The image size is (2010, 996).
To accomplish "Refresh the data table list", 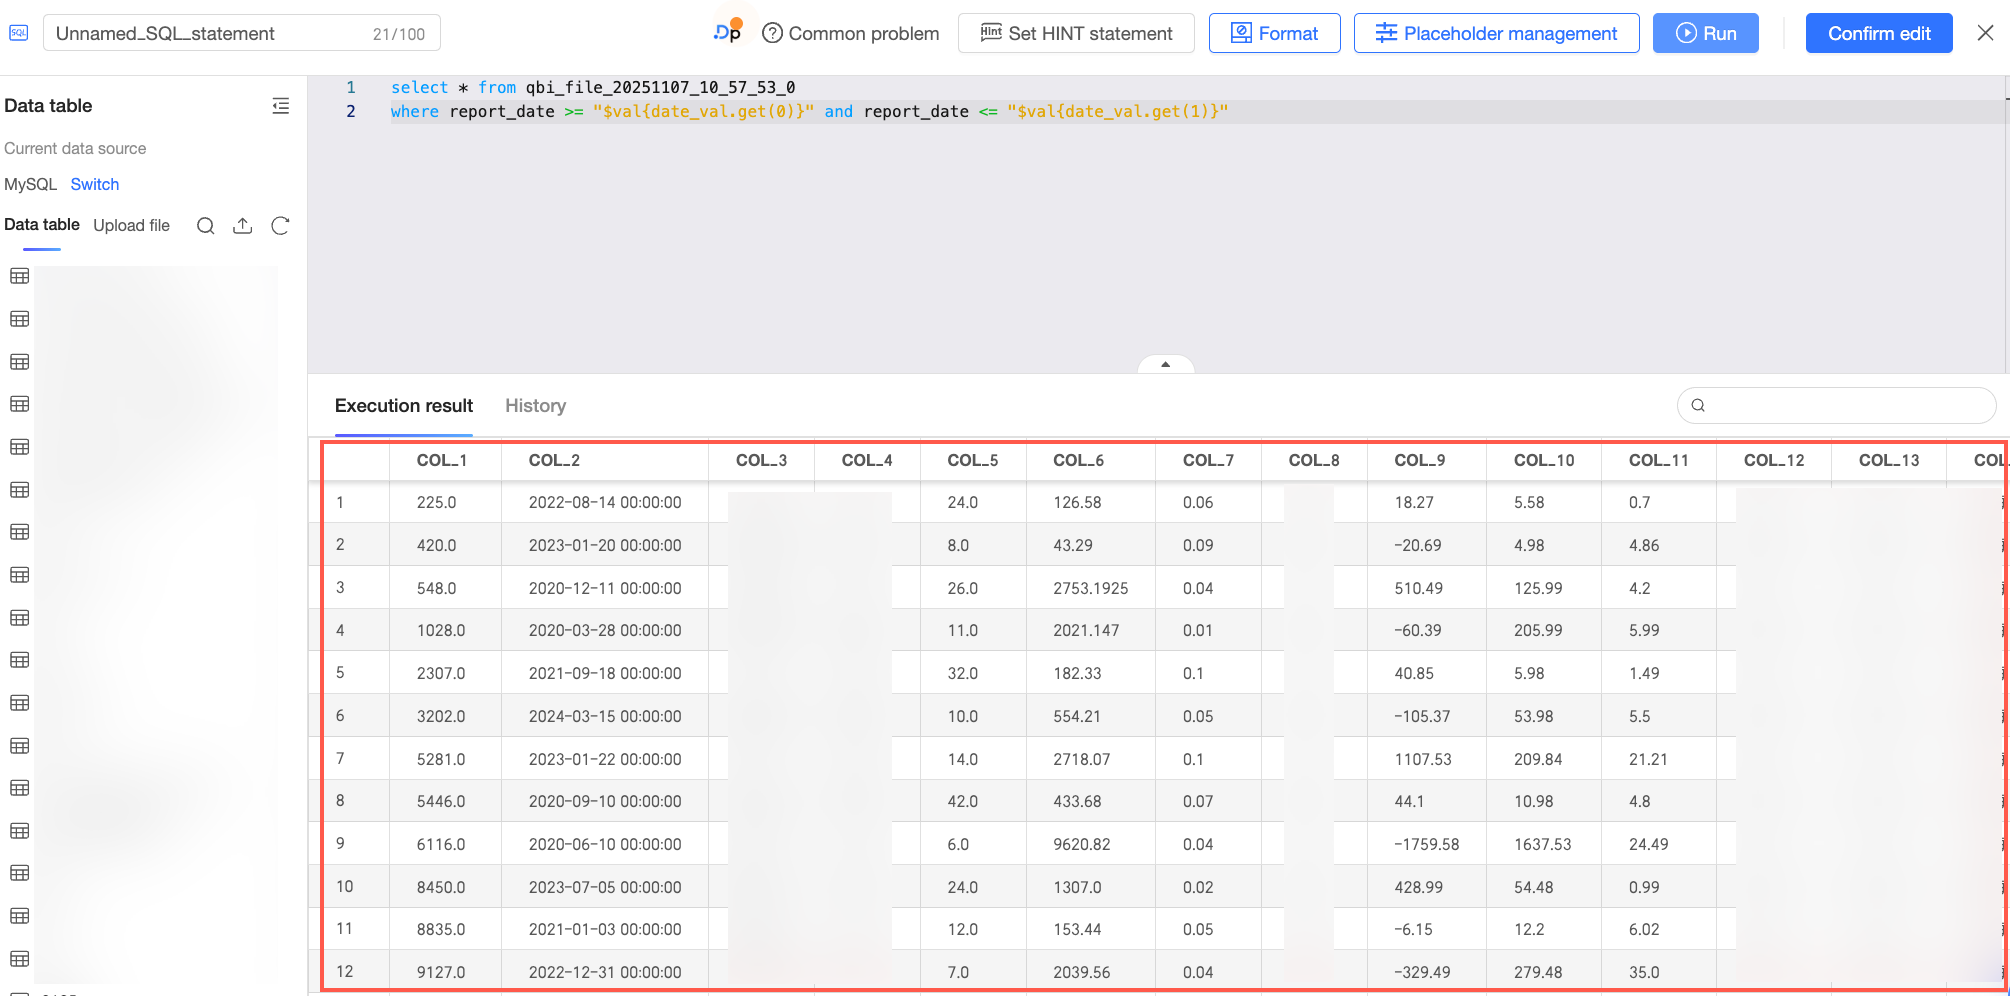I will click(x=280, y=226).
